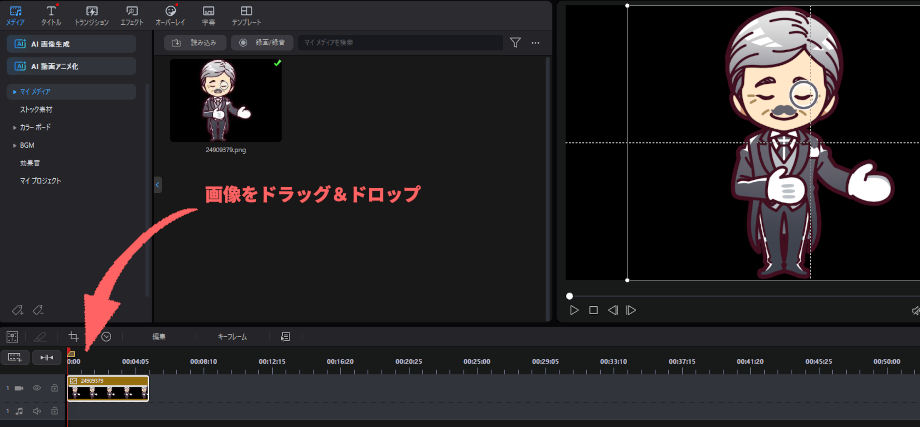Open the three-dots more options menu
The height and width of the screenshot is (427, 920).
tap(536, 43)
